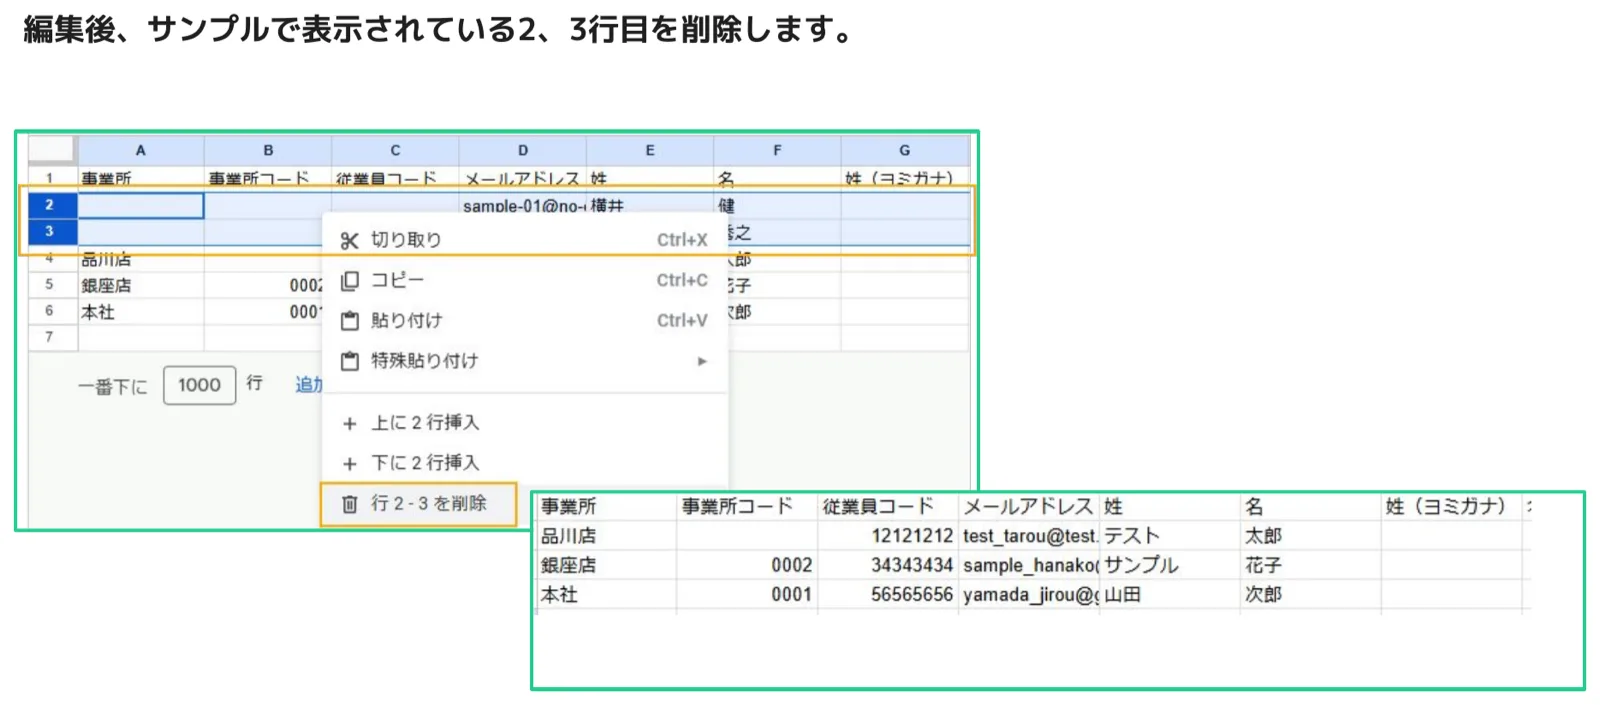Click the 追加 link next to 行
The image size is (1600, 705).
coord(308,384)
